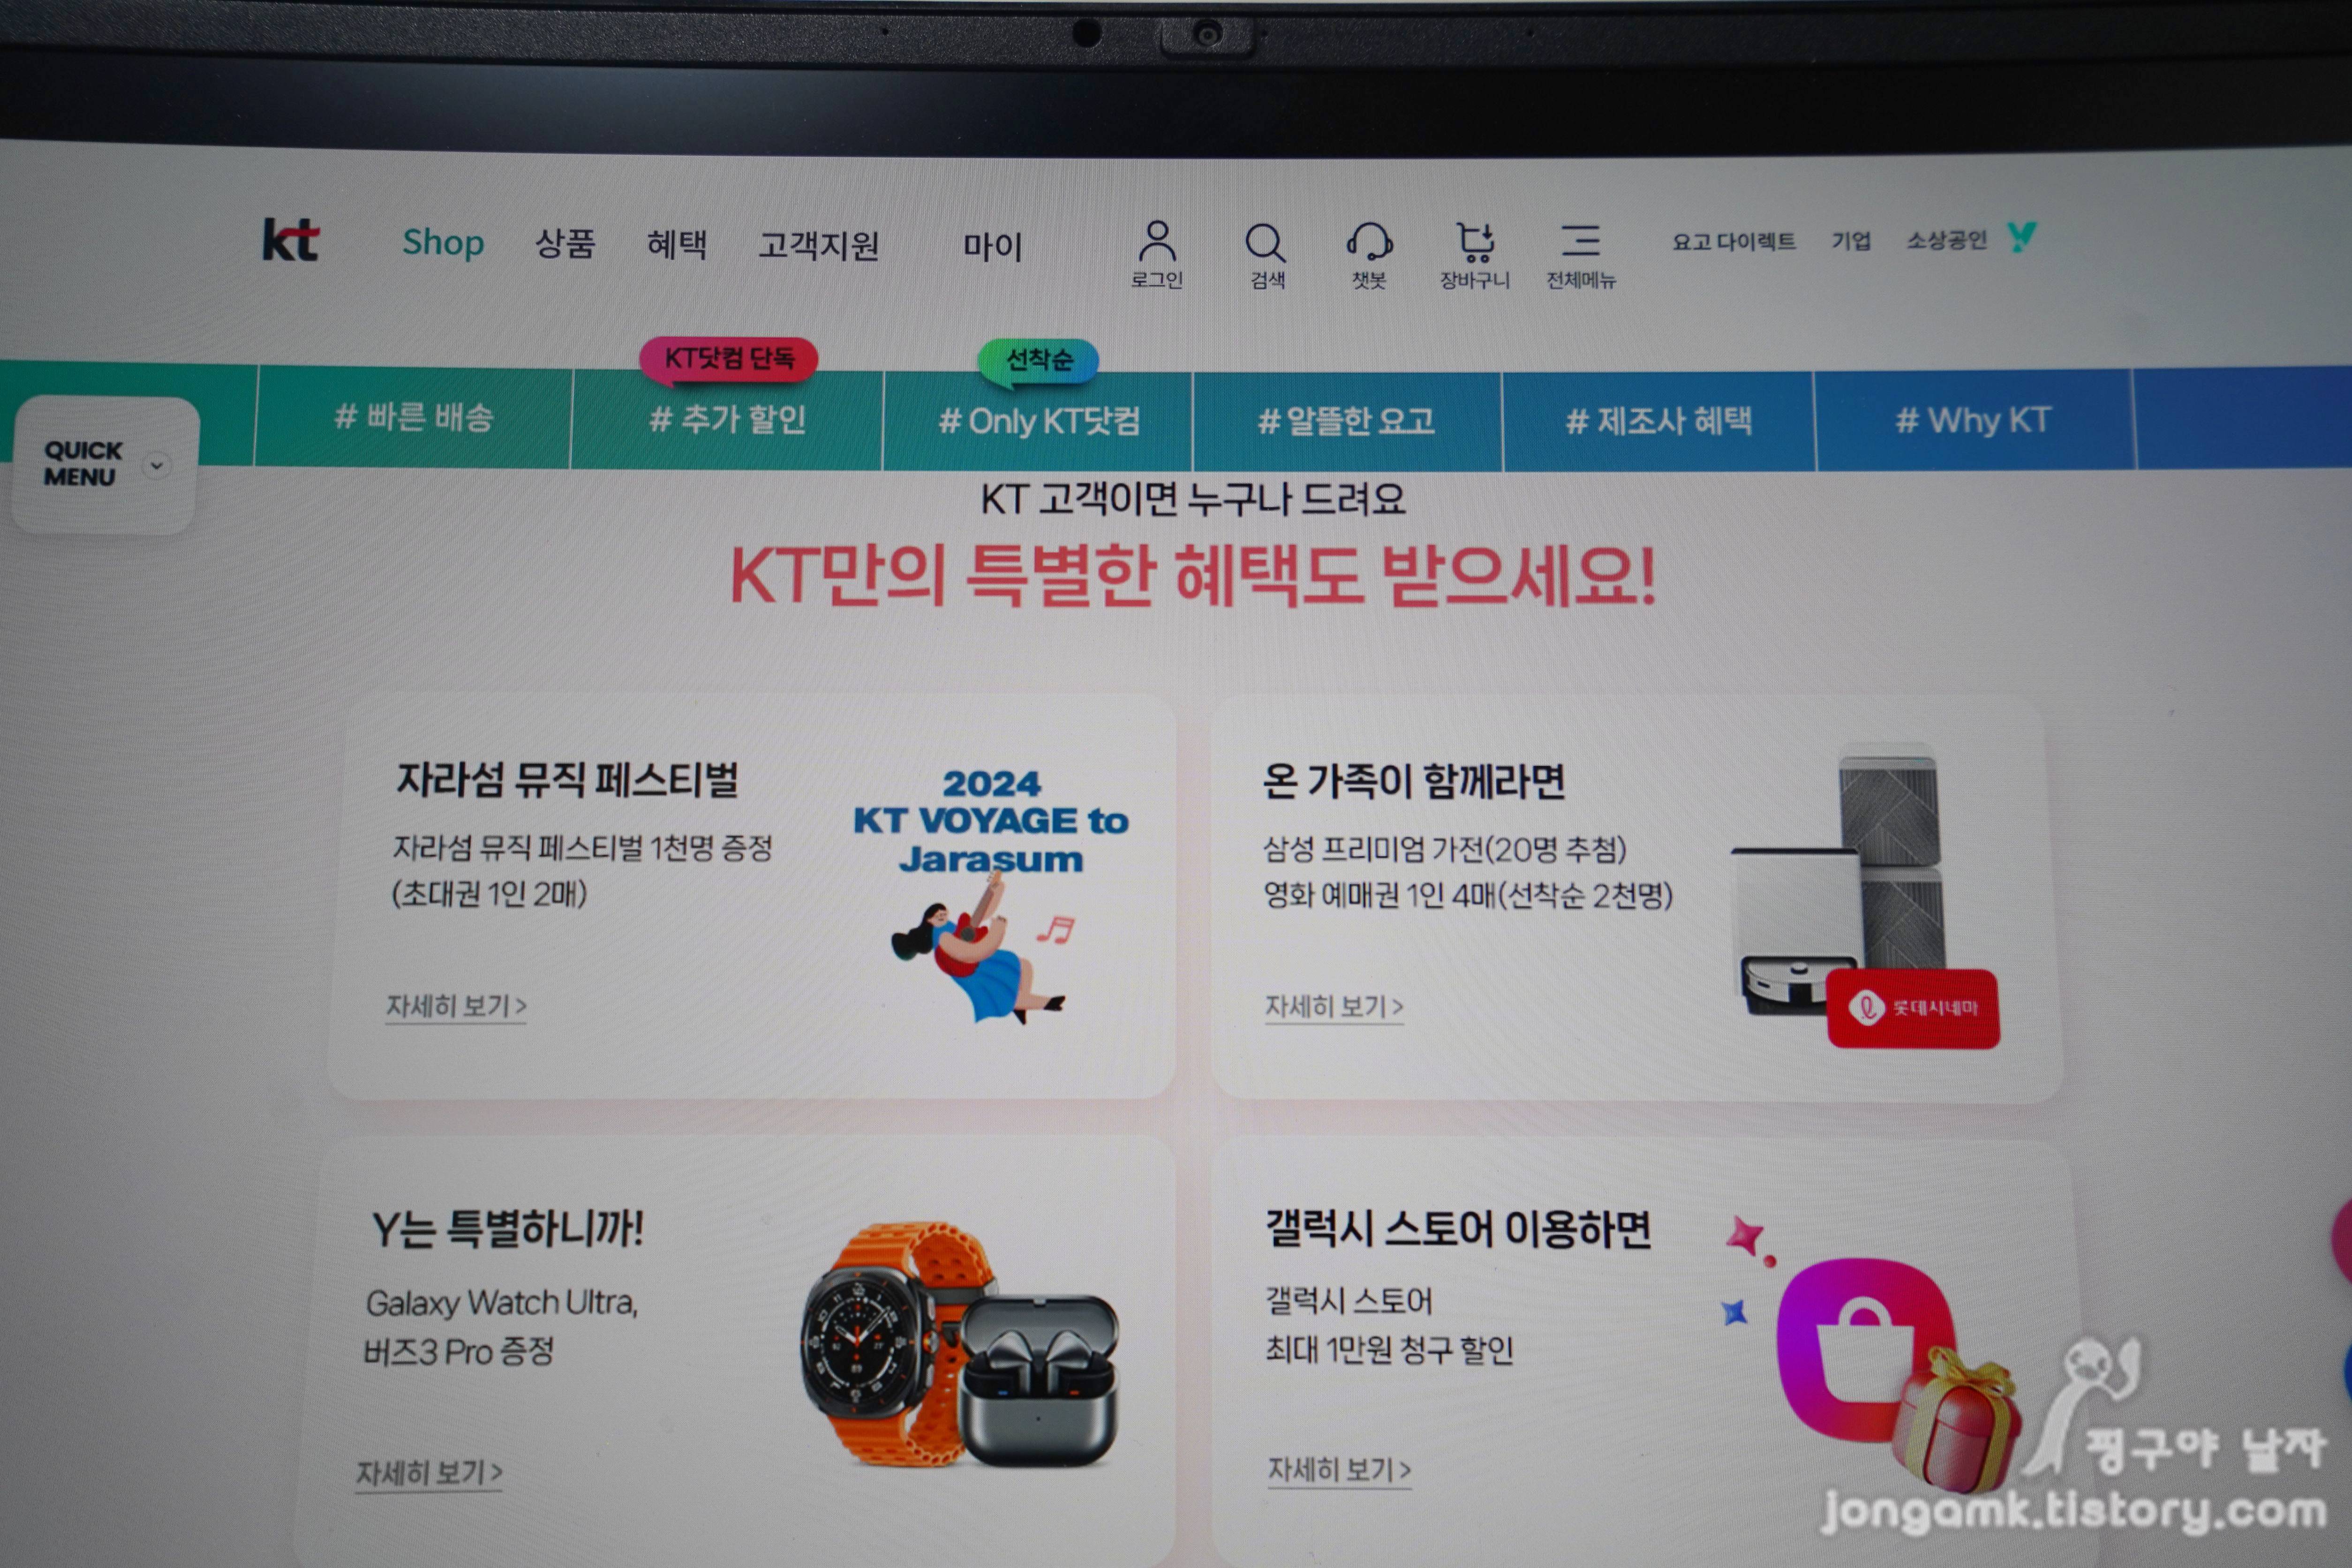Open 요고 다이렉트 link
This screenshot has height=1568, width=2352.
pos(1734,241)
